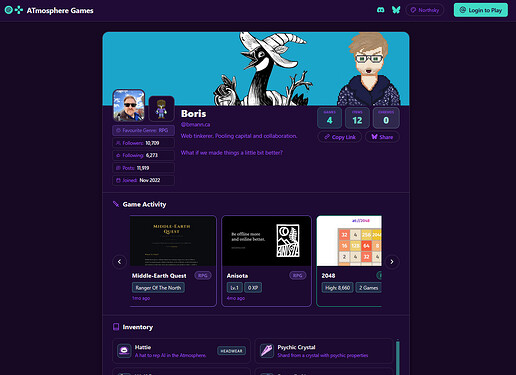This screenshot has height=375, width=516.
Task: Show previous game activity cards
Action: pyautogui.click(x=119, y=262)
